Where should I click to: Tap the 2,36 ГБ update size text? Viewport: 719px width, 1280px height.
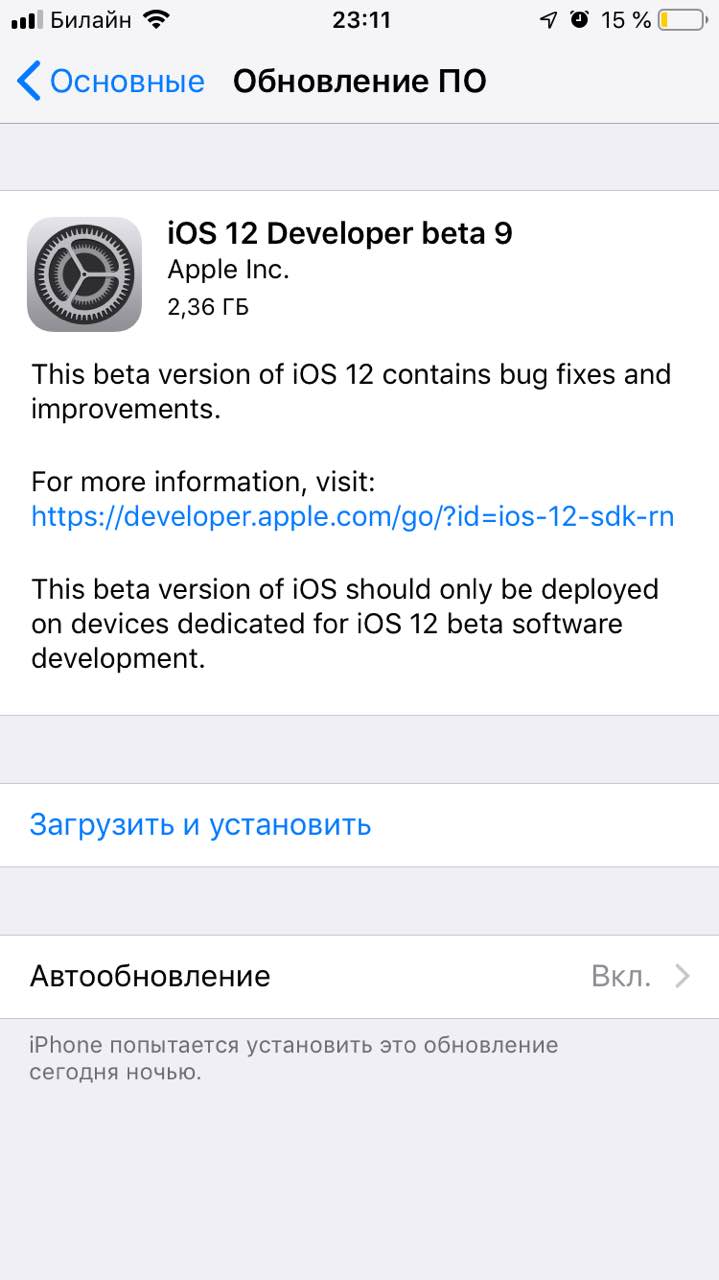click(208, 307)
